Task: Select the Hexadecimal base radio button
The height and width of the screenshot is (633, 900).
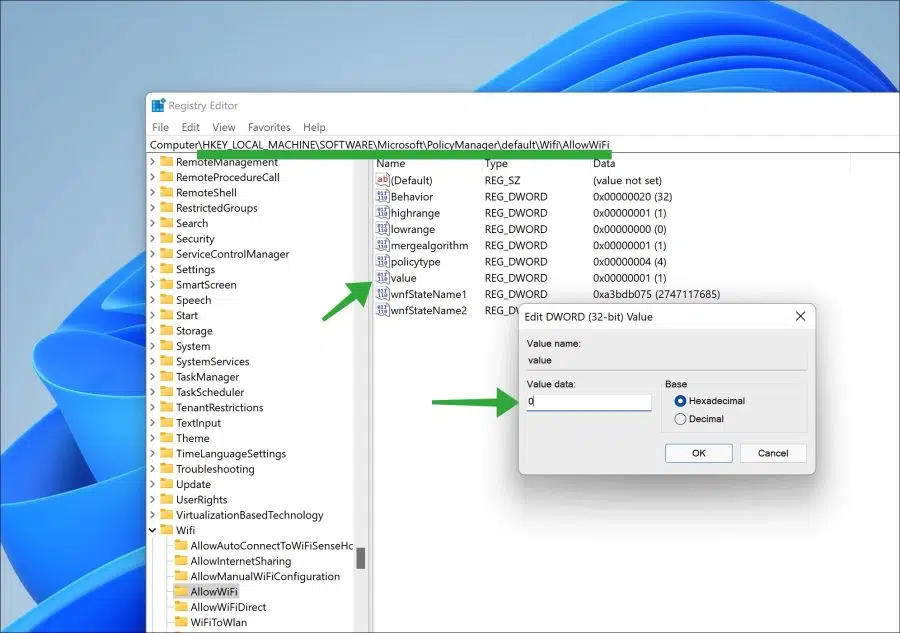Action: tap(680, 401)
